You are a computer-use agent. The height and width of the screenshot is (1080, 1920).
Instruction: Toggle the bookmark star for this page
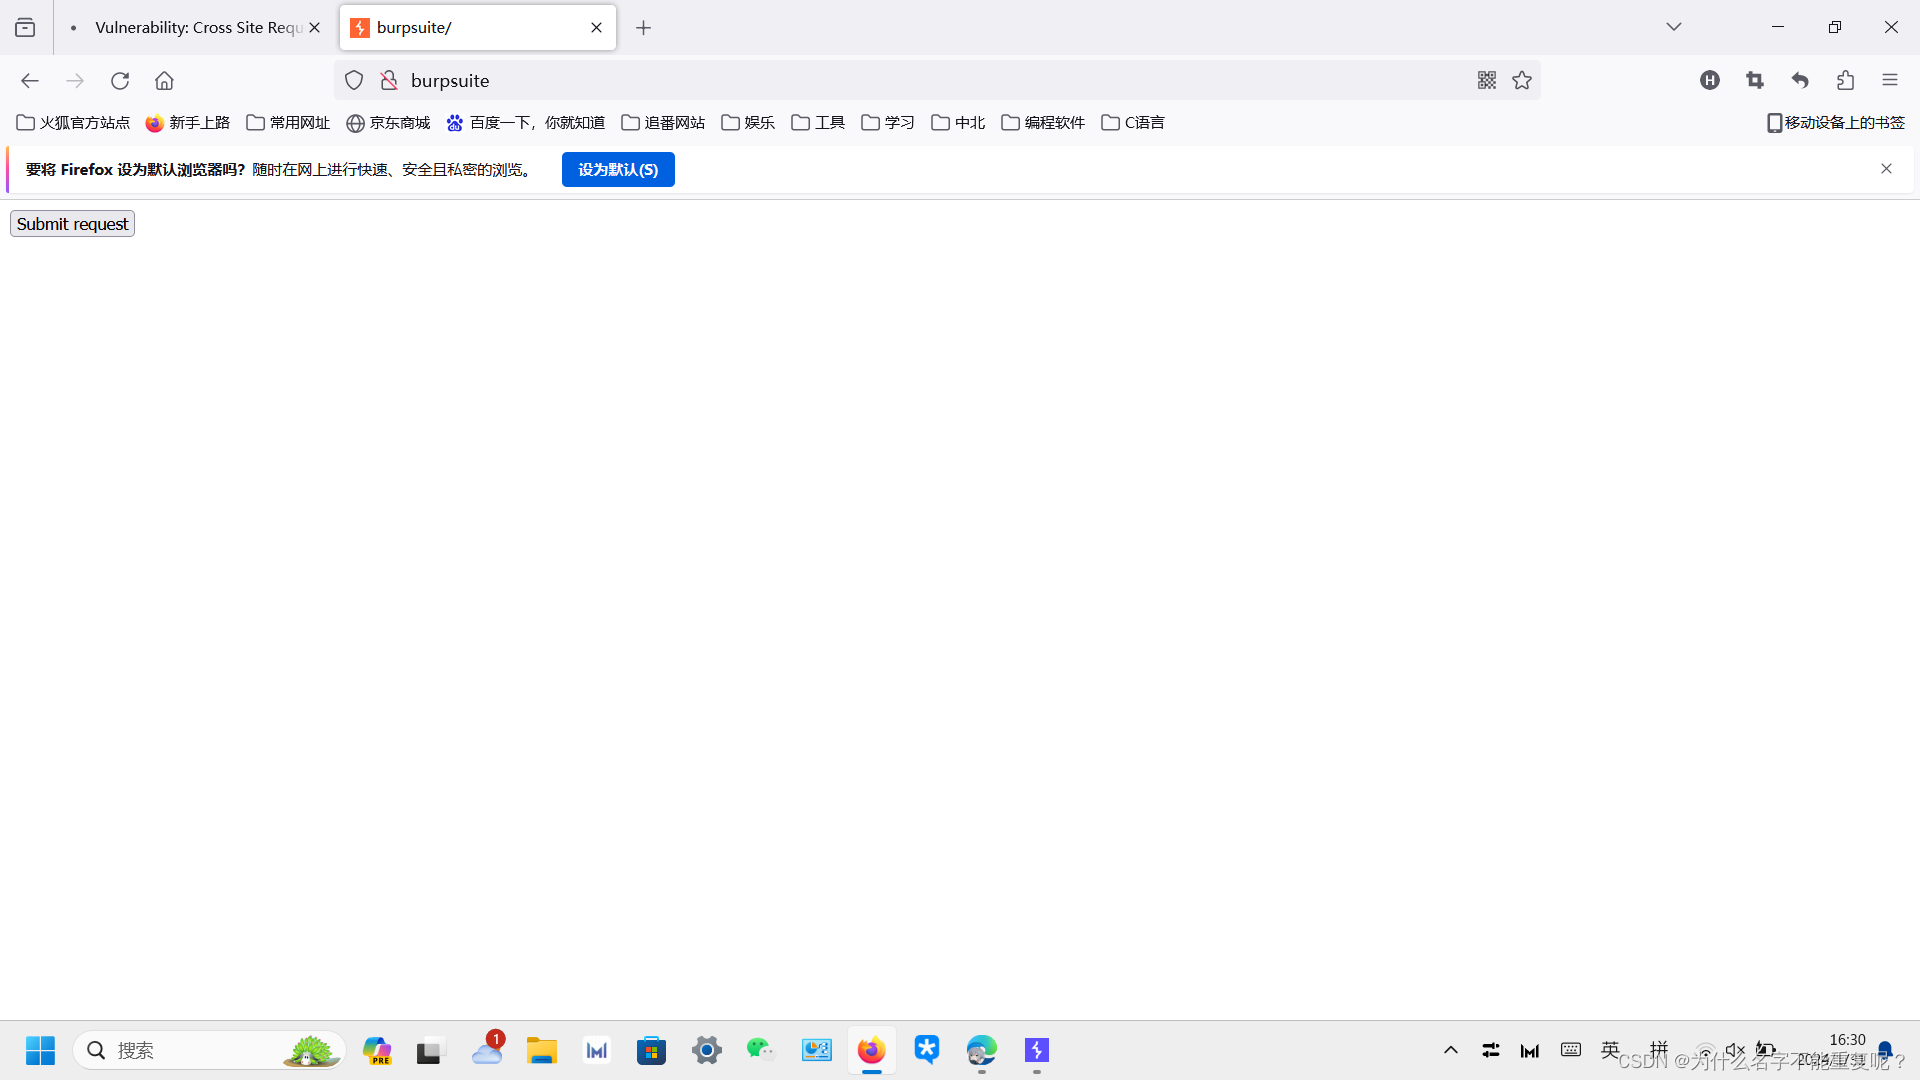1522,80
